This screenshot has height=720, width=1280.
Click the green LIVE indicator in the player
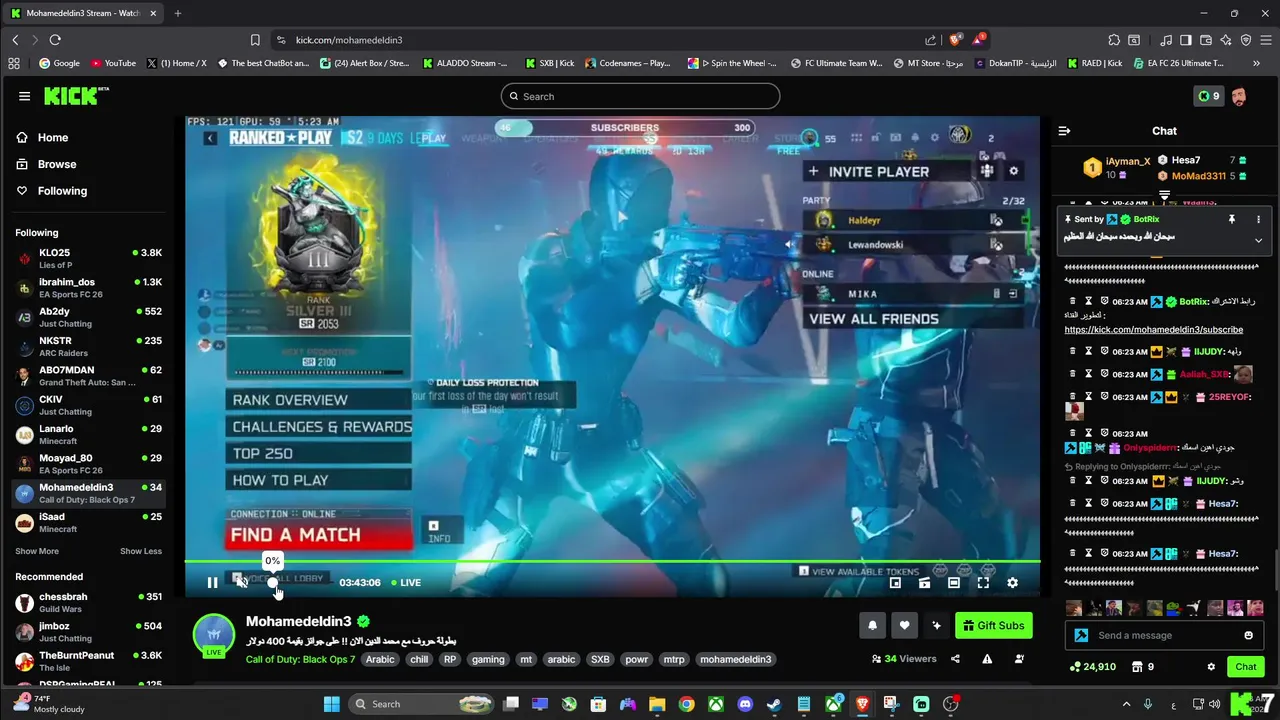[406, 582]
